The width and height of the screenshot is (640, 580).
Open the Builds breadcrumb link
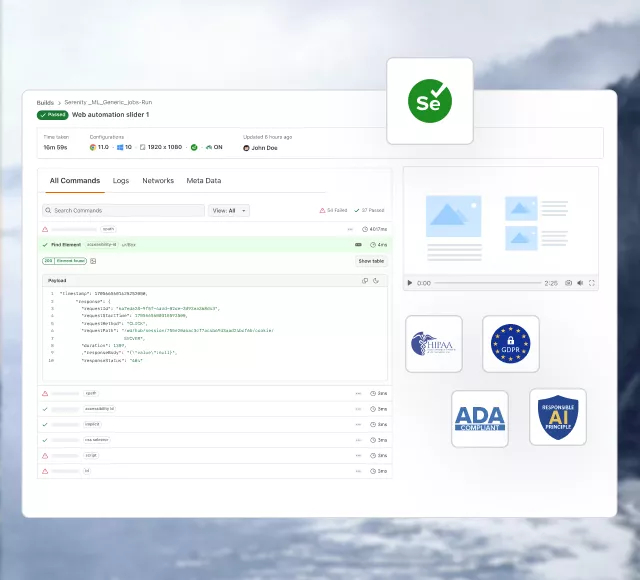(x=45, y=103)
